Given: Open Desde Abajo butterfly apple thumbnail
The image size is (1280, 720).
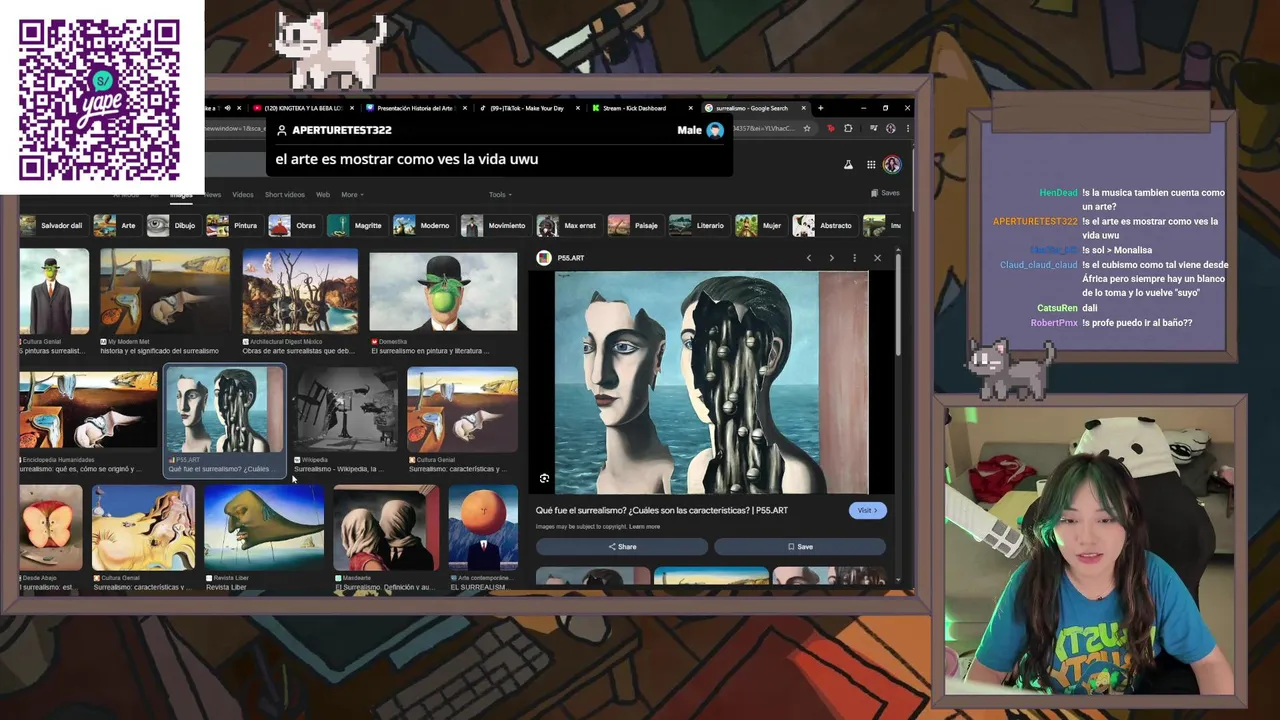Looking at the screenshot, I should pos(51,528).
